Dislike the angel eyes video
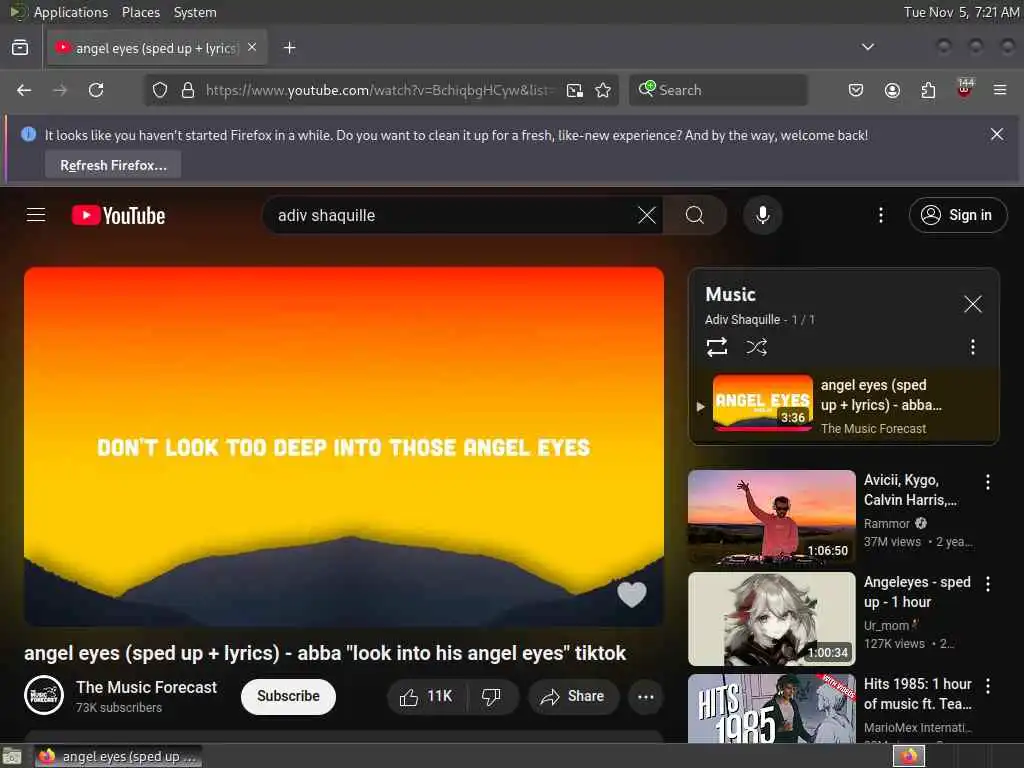The image size is (1024, 768). coord(492,697)
